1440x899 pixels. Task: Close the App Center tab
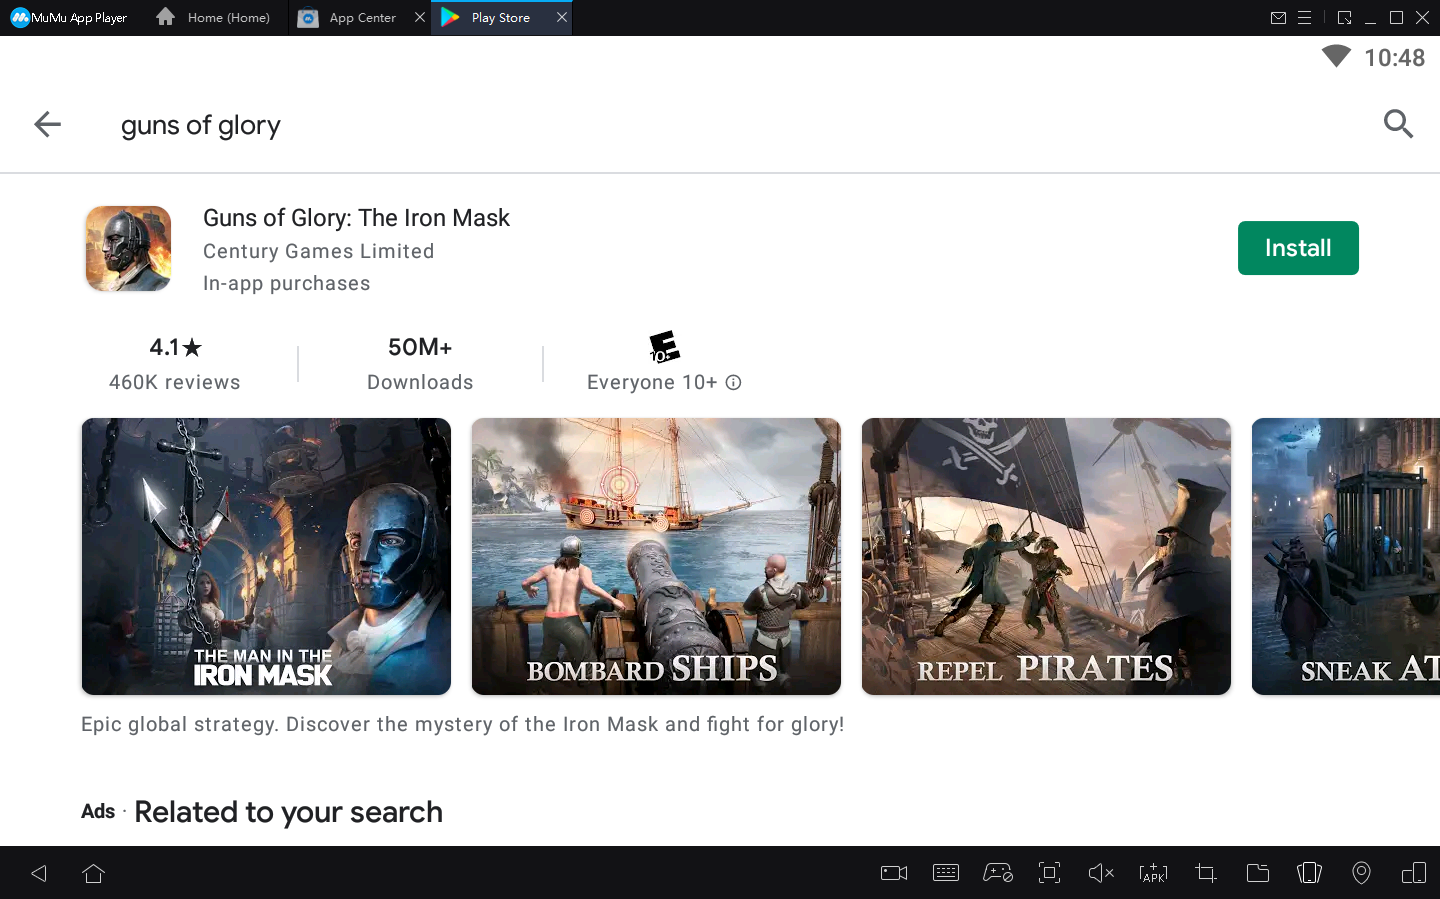coord(420,17)
